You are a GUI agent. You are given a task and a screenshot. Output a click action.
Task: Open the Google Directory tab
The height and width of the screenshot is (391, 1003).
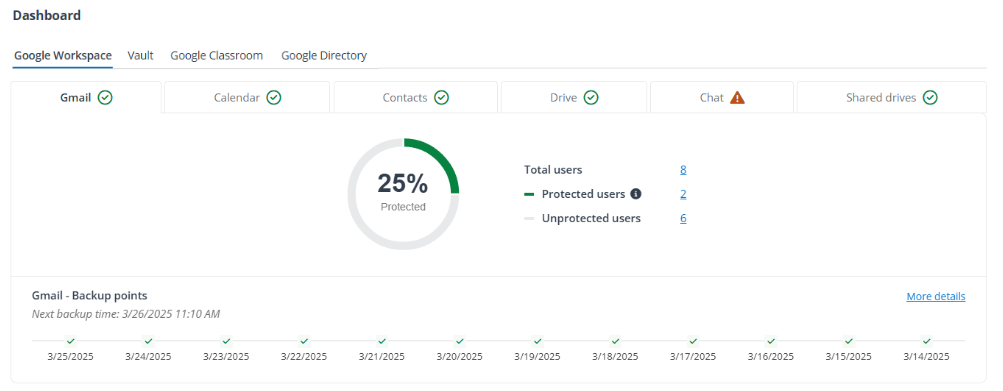(324, 56)
